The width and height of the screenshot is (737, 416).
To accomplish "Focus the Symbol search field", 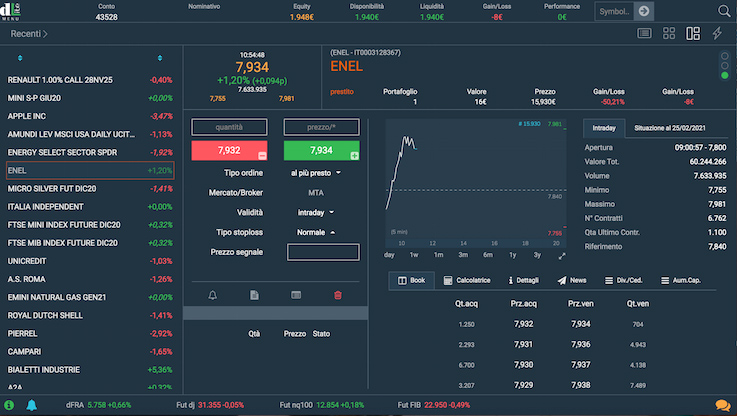I will [614, 11].
